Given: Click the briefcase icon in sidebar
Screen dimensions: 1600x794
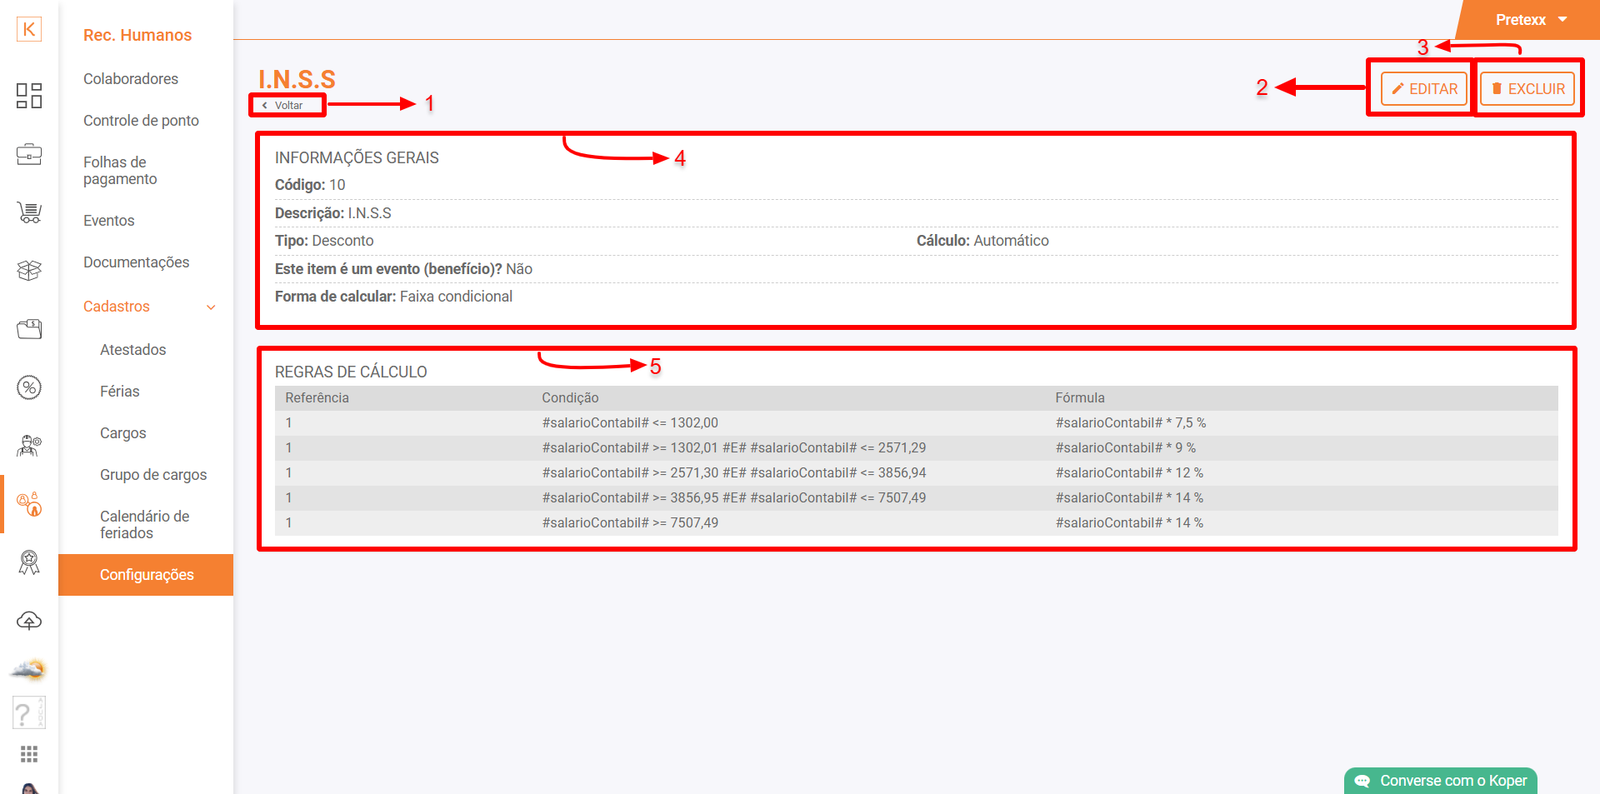Looking at the screenshot, I should click(x=29, y=155).
